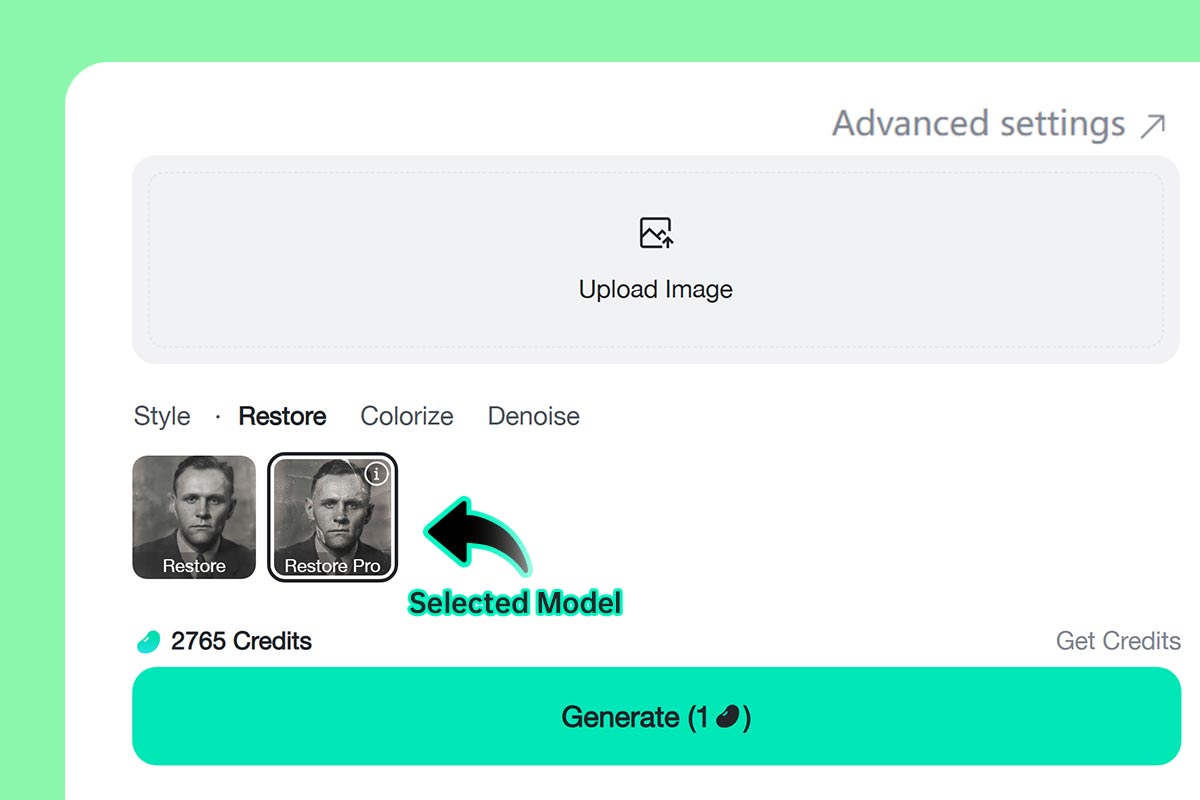Click the Generate button
This screenshot has height=800, width=1200.
[656, 716]
